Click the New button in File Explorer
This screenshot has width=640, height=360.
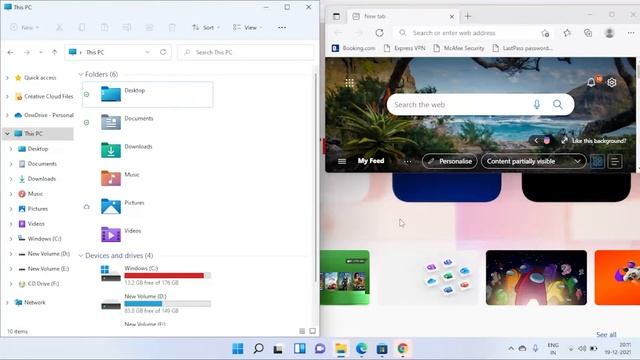pos(24,28)
